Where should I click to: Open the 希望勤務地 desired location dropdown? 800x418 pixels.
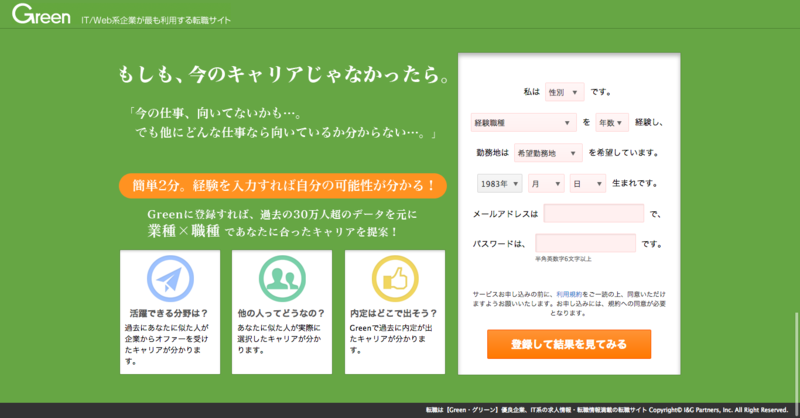click(x=548, y=153)
